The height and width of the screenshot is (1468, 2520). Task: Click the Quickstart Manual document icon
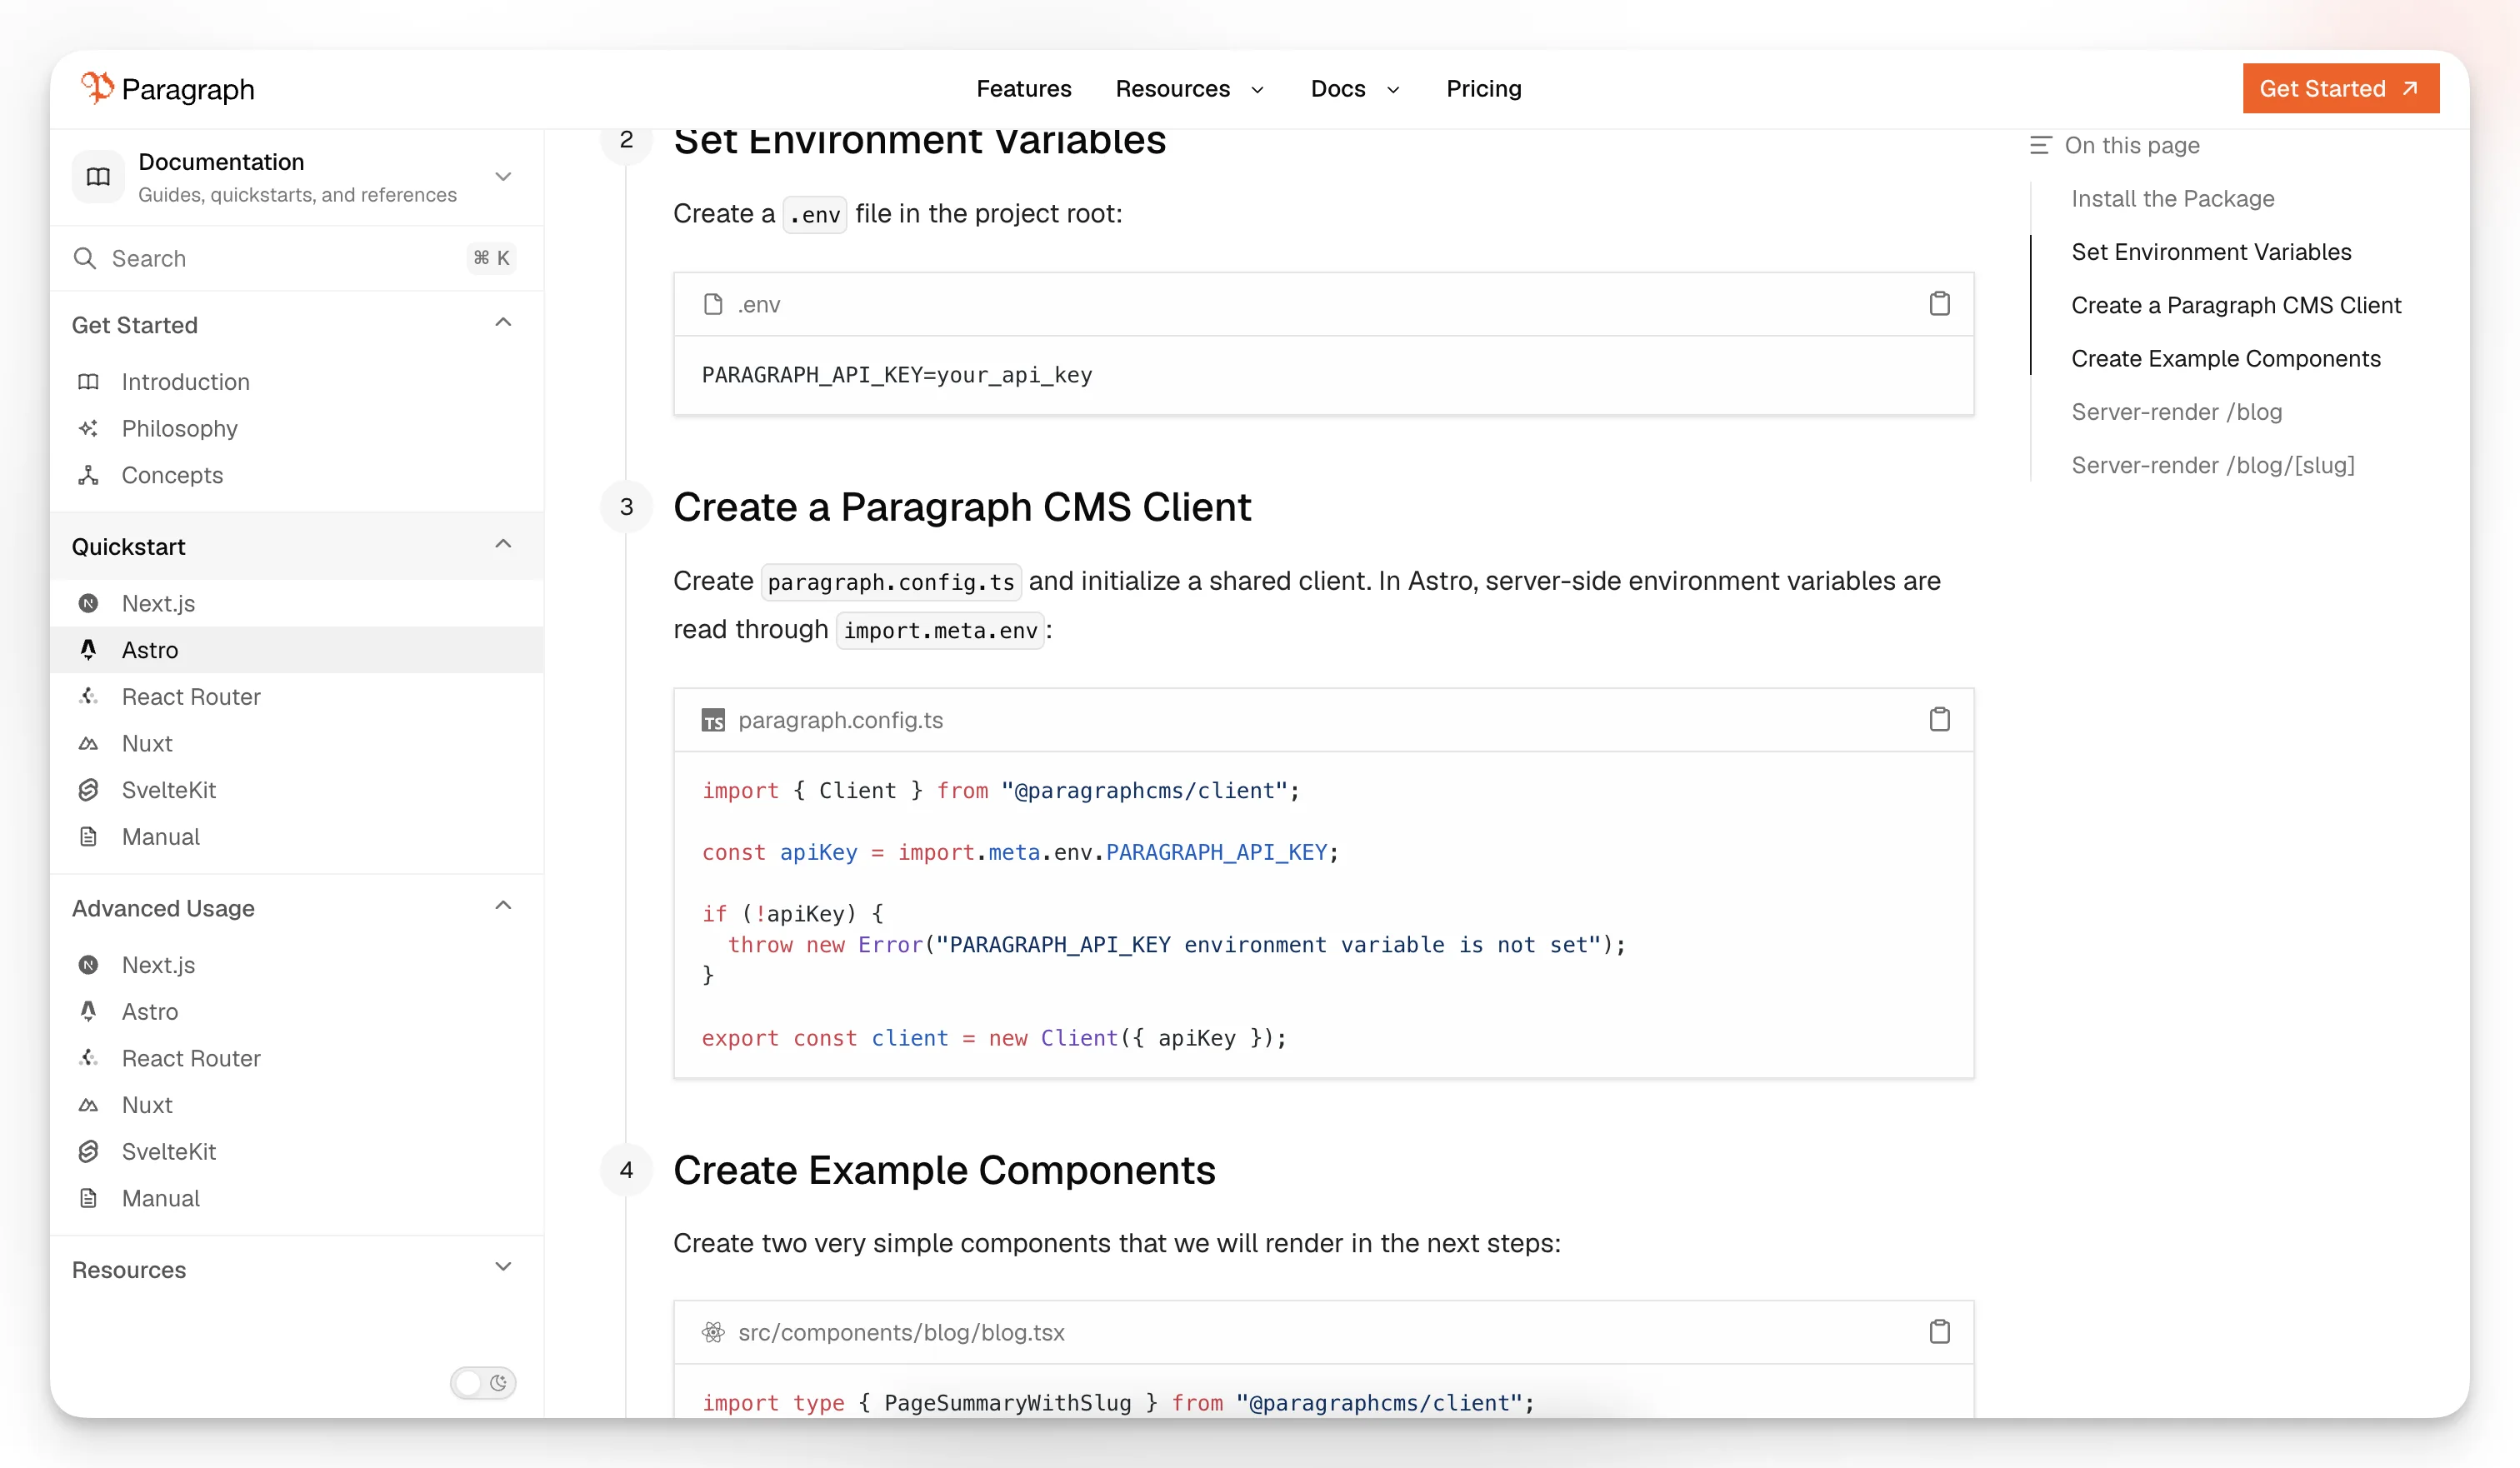88,836
